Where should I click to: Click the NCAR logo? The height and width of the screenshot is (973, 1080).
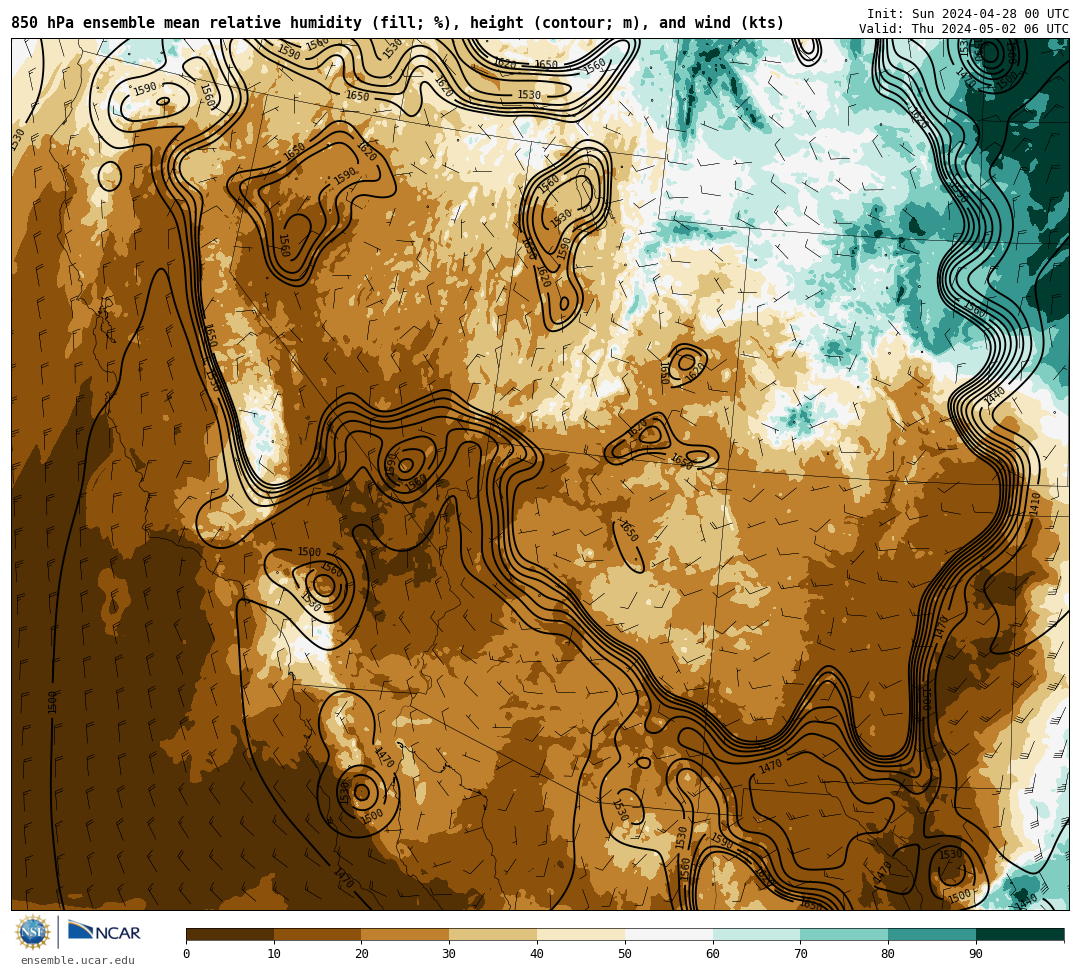[x=104, y=932]
